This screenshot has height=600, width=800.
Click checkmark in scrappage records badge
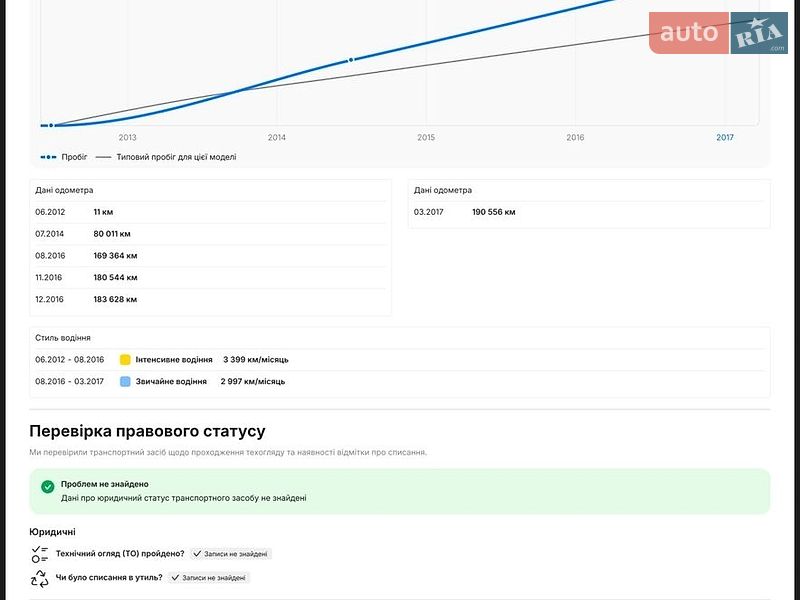175,578
